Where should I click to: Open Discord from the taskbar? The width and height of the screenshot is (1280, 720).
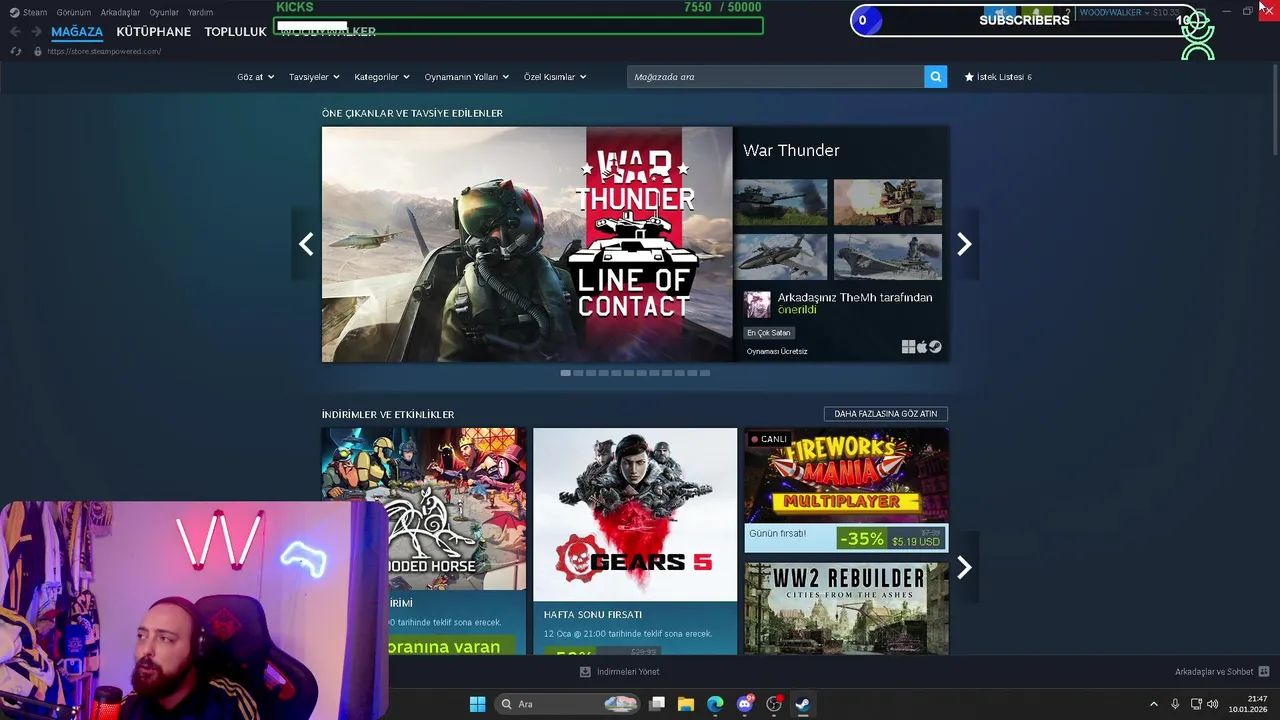pos(744,704)
